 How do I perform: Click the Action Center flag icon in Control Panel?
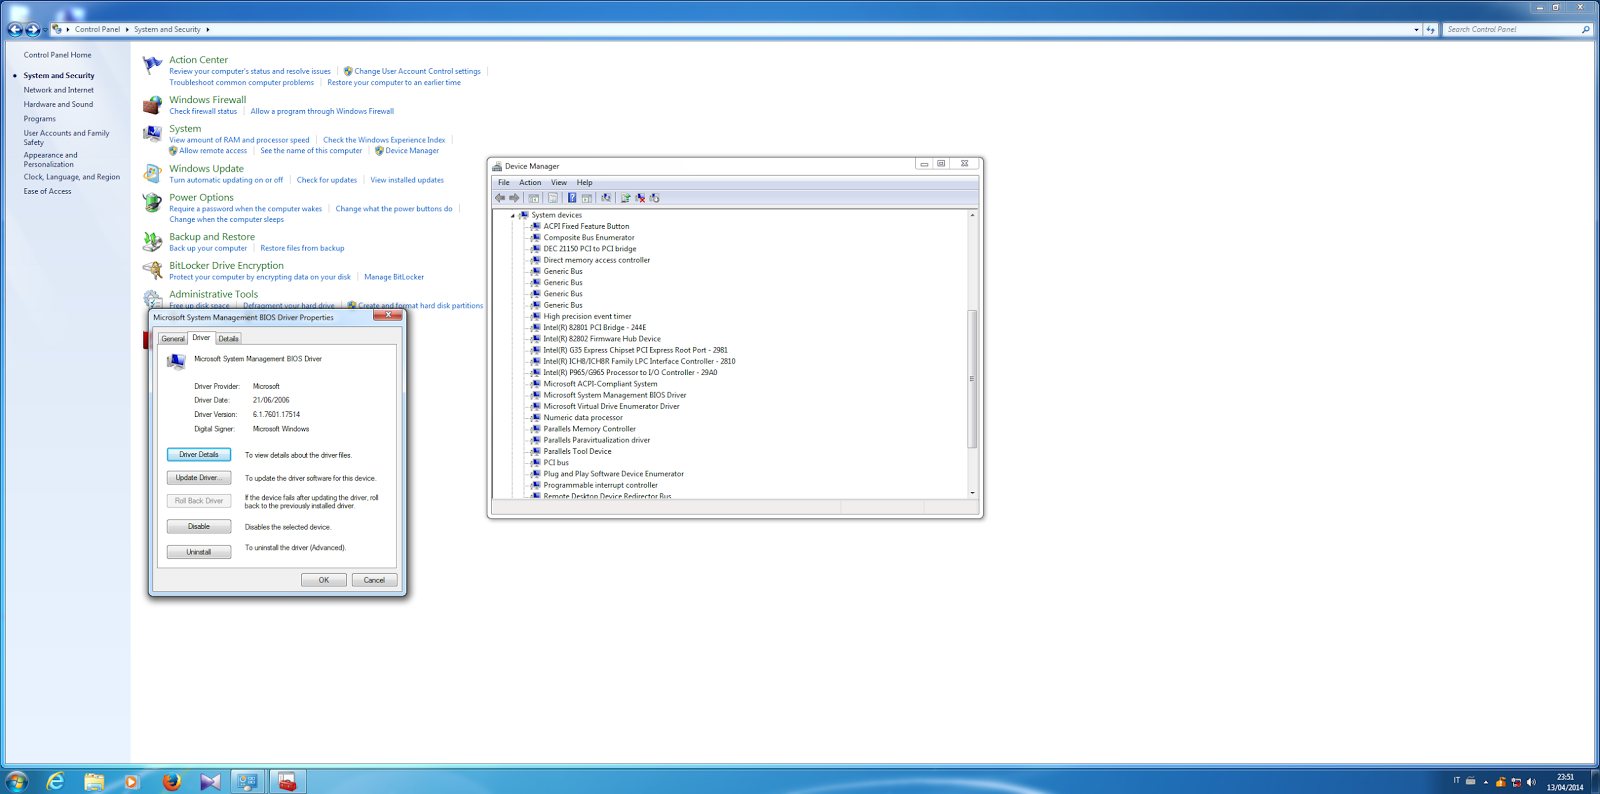click(x=152, y=66)
